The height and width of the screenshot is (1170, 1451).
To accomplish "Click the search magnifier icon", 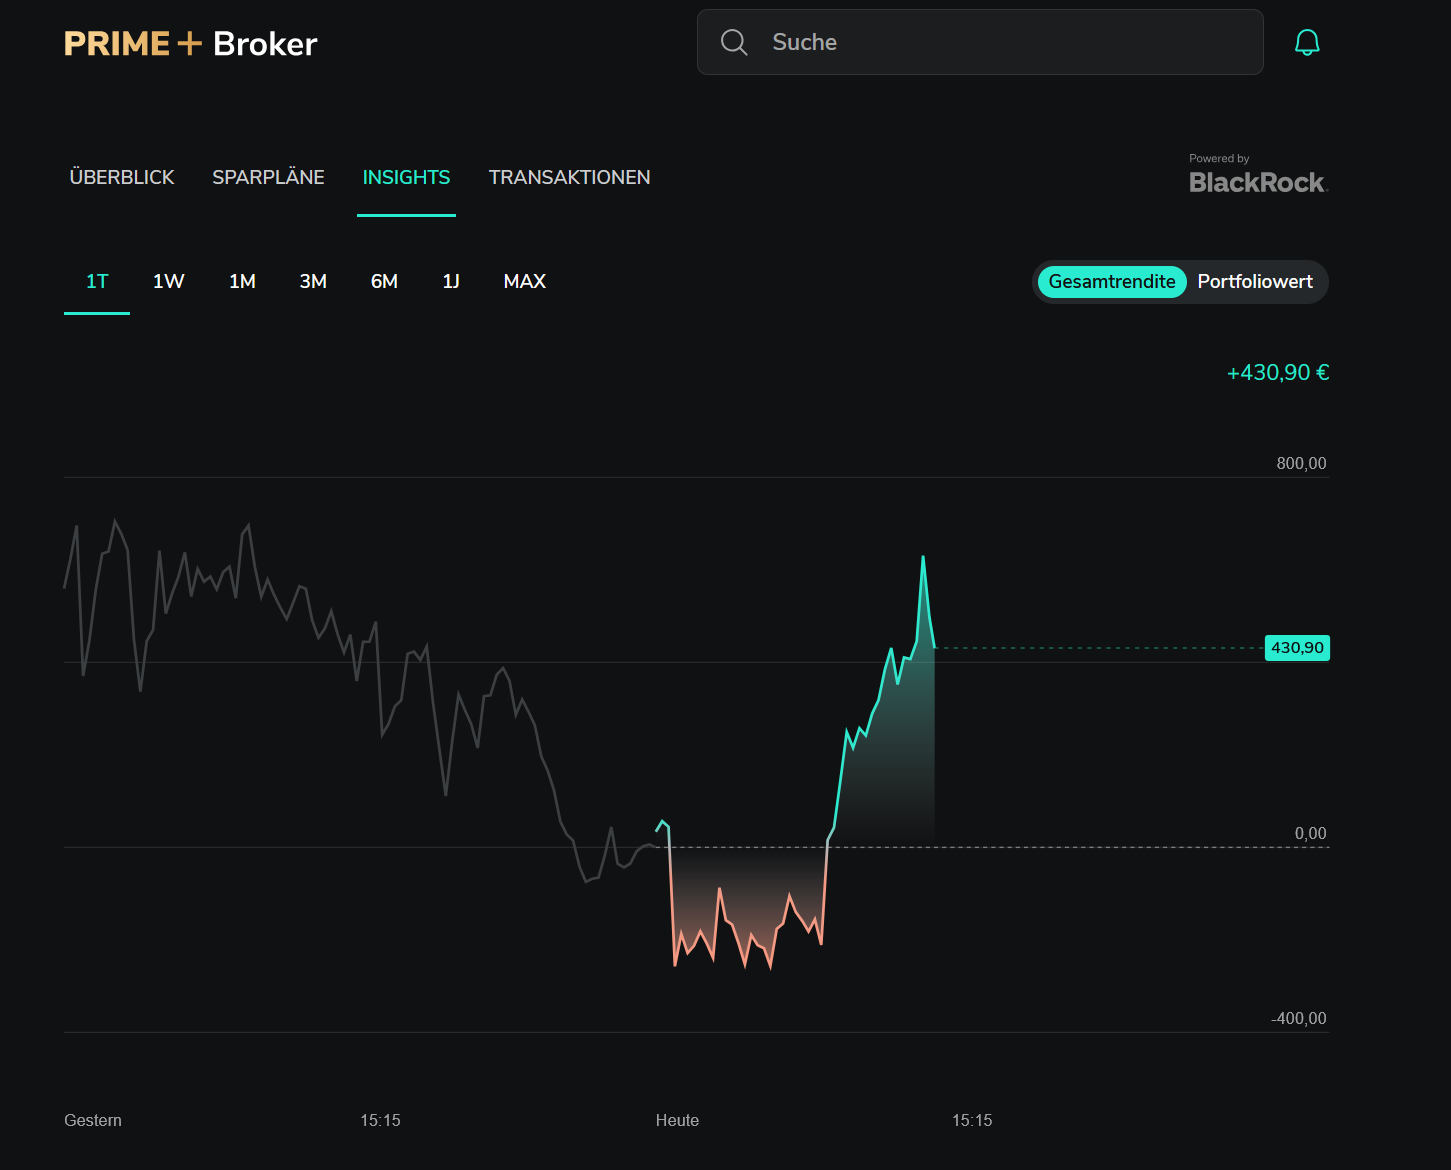I will 734,42.
